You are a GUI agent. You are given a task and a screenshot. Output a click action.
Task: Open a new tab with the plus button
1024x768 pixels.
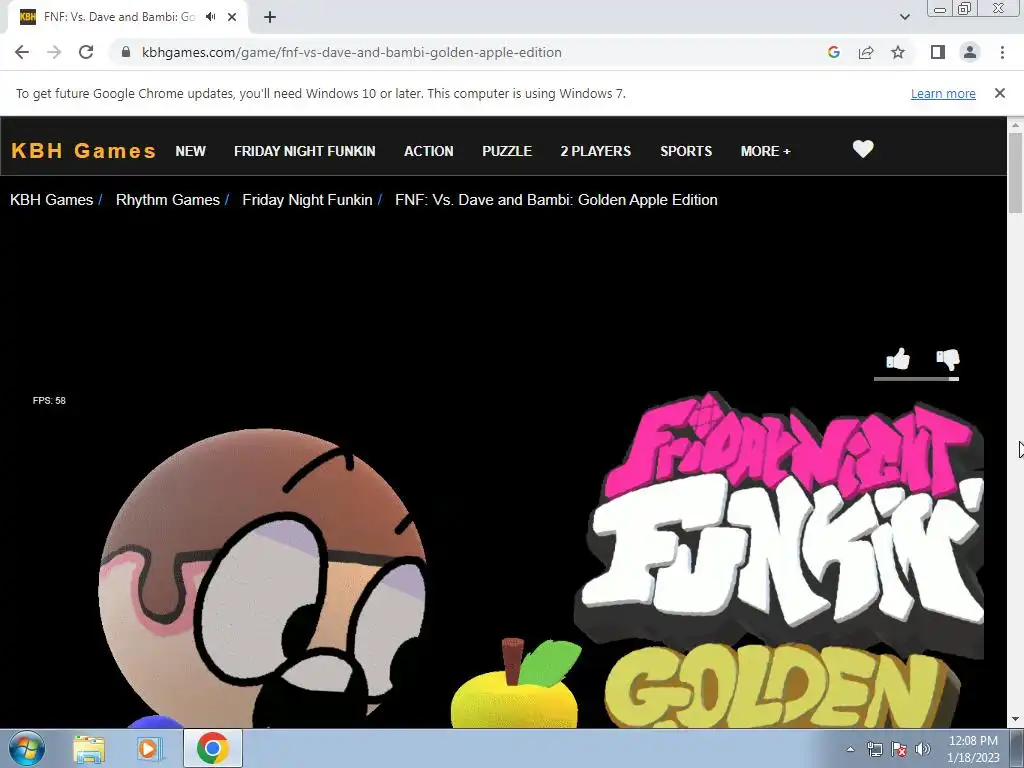point(270,17)
